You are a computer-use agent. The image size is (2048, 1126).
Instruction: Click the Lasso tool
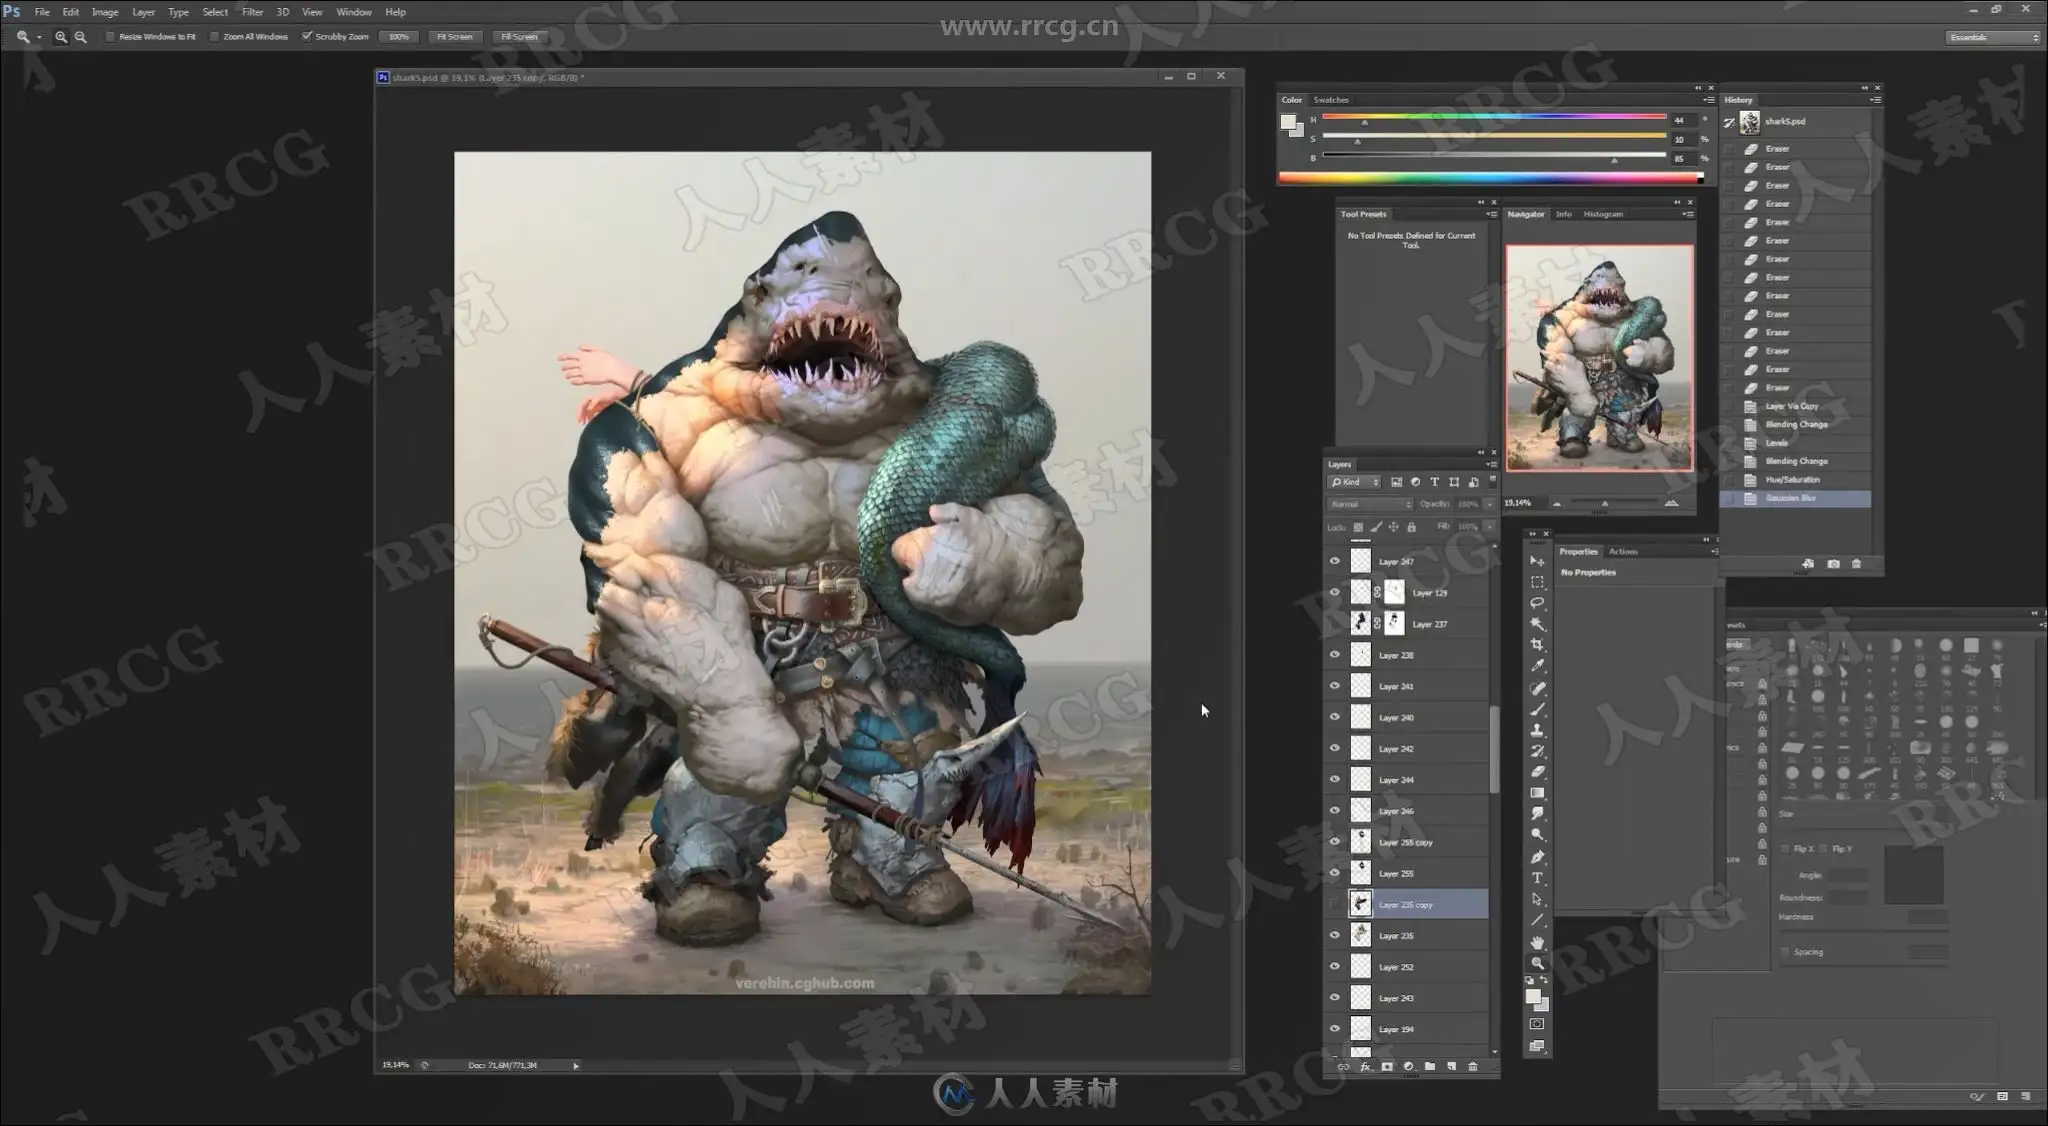click(1537, 603)
